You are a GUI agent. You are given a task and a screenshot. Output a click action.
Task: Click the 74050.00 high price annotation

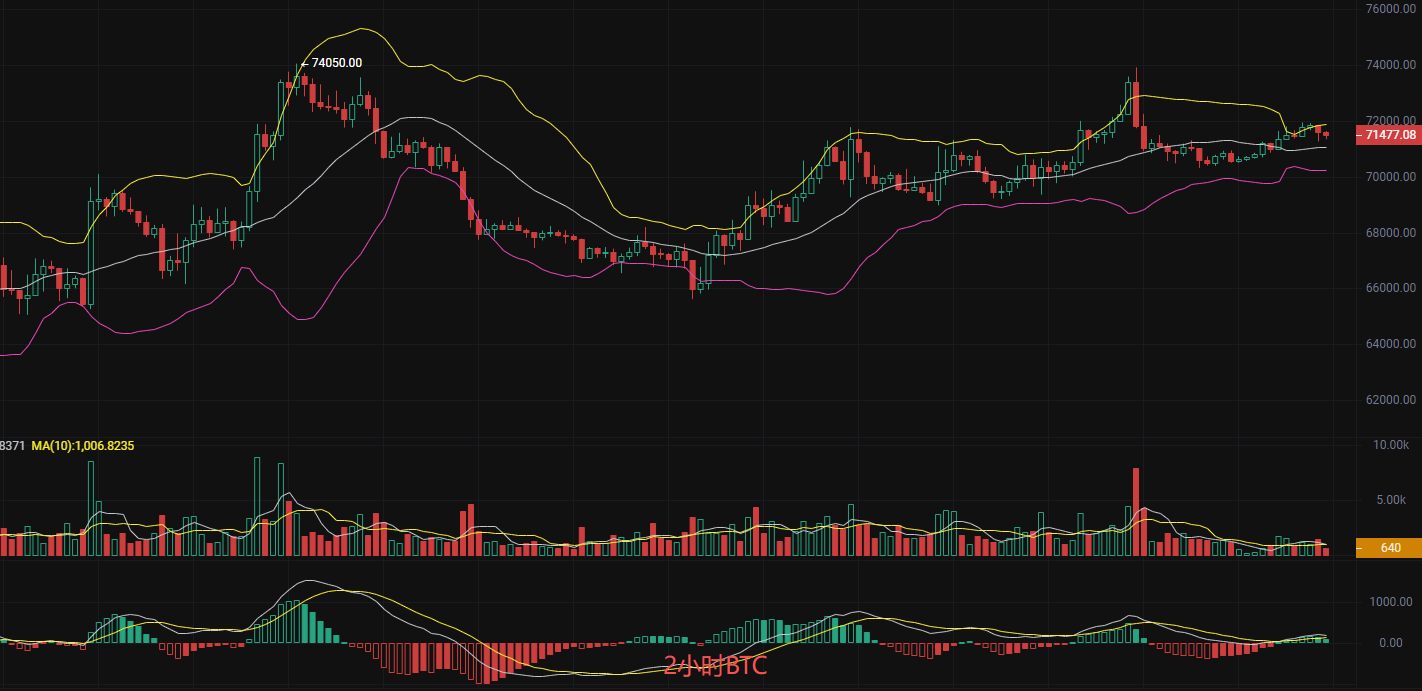coord(337,63)
